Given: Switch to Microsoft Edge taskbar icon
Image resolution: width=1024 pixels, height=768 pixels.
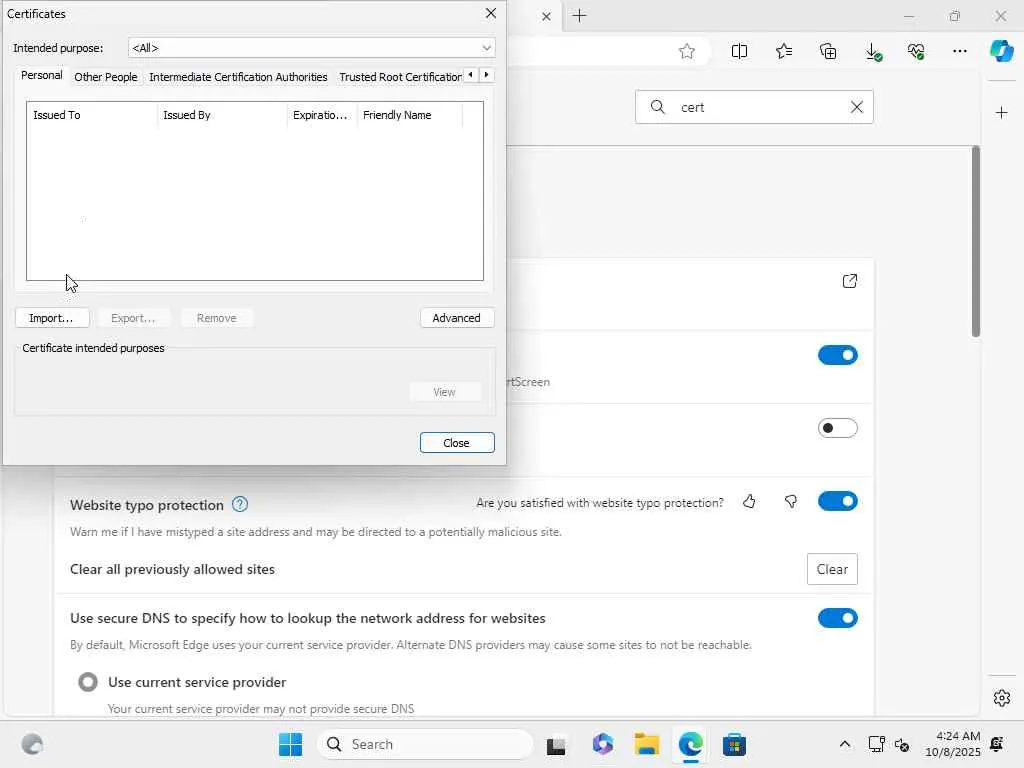Looking at the screenshot, I should click(x=690, y=744).
